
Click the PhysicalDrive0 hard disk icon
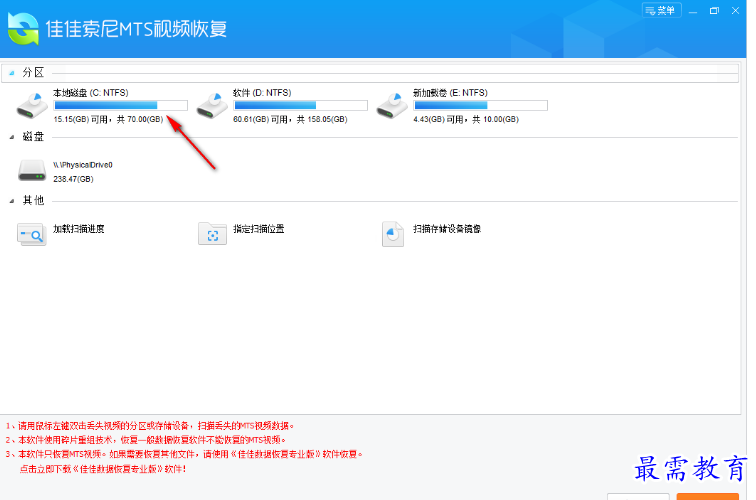click(32, 171)
